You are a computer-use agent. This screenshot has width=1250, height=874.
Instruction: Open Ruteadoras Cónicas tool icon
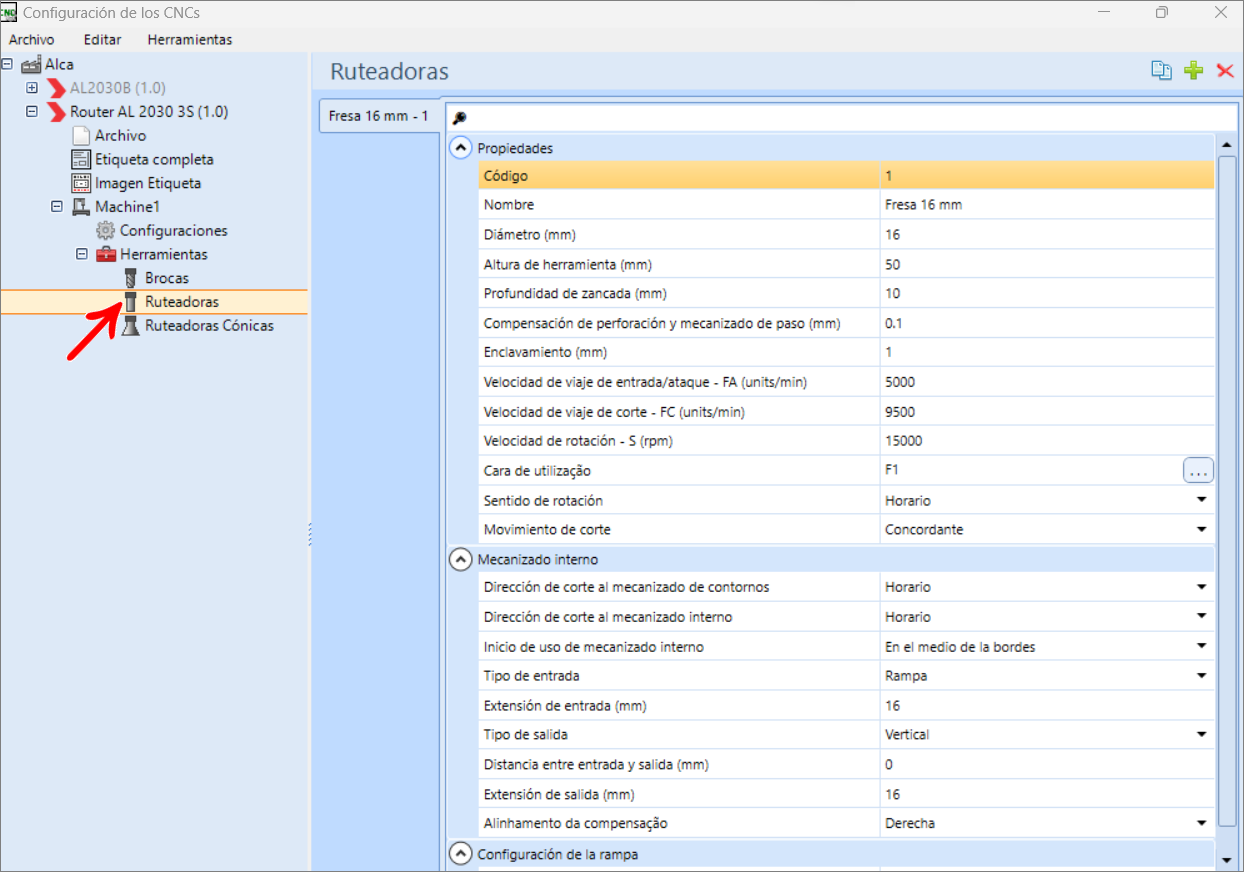click(x=130, y=326)
